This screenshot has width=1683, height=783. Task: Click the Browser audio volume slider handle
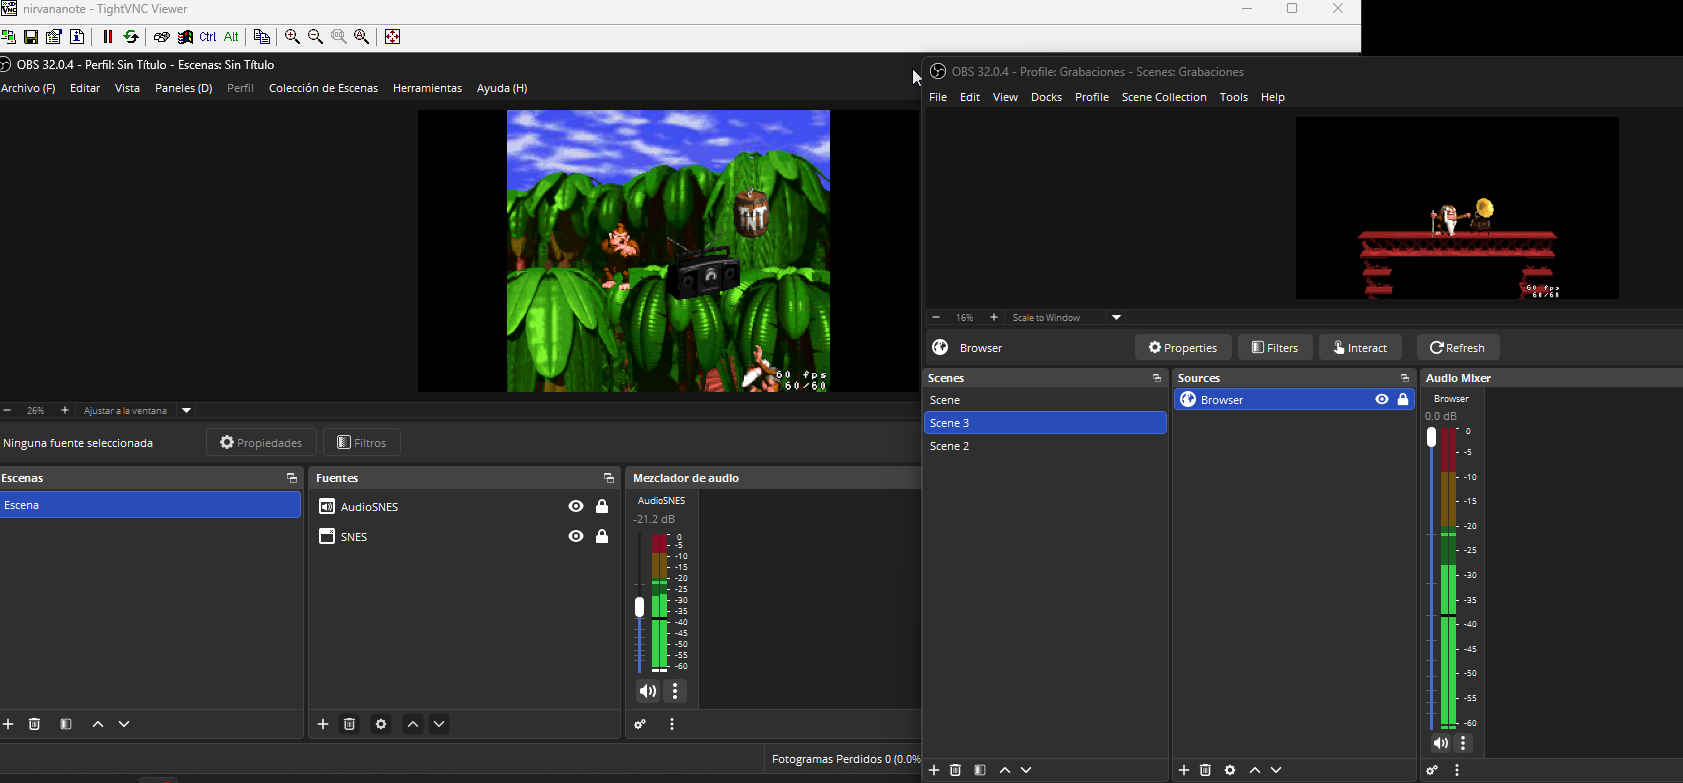[1431, 438]
